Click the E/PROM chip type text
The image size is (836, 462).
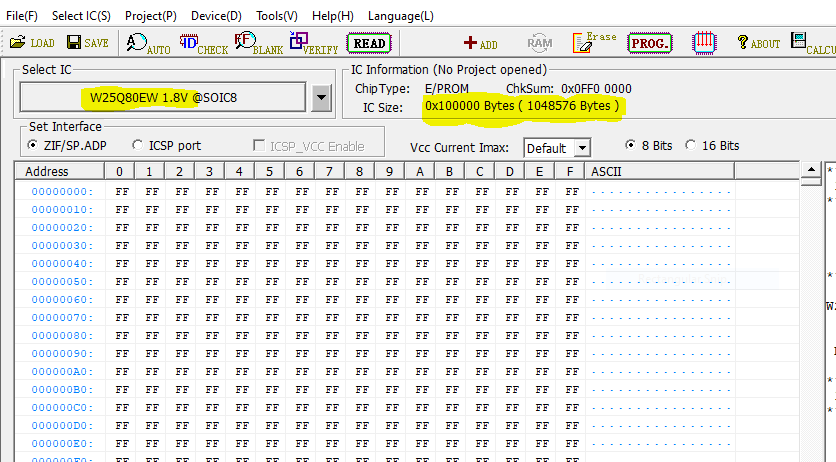click(x=447, y=88)
